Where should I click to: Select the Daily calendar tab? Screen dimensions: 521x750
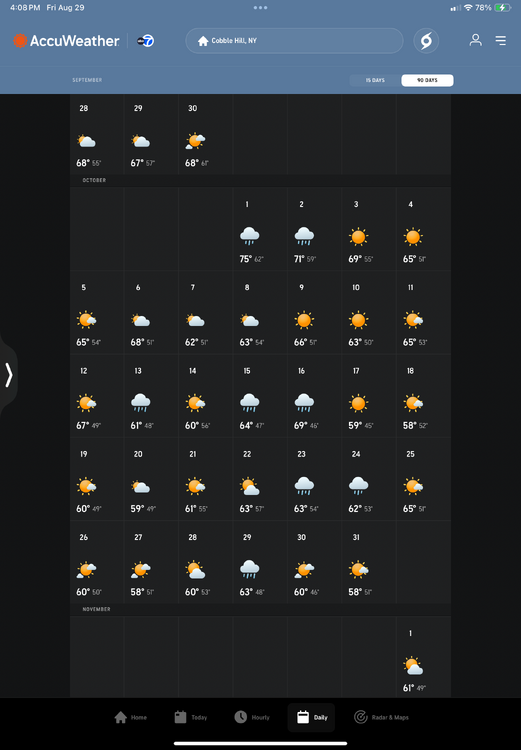pos(311,717)
